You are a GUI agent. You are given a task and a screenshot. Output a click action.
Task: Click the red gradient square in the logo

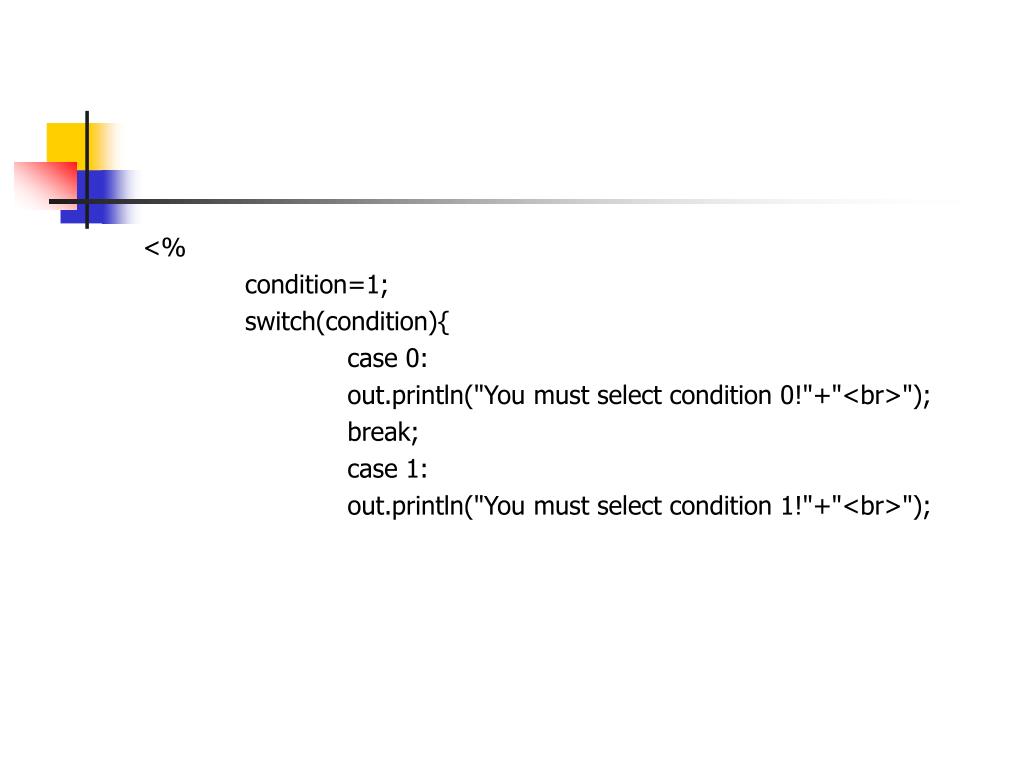[x=45, y=186]
